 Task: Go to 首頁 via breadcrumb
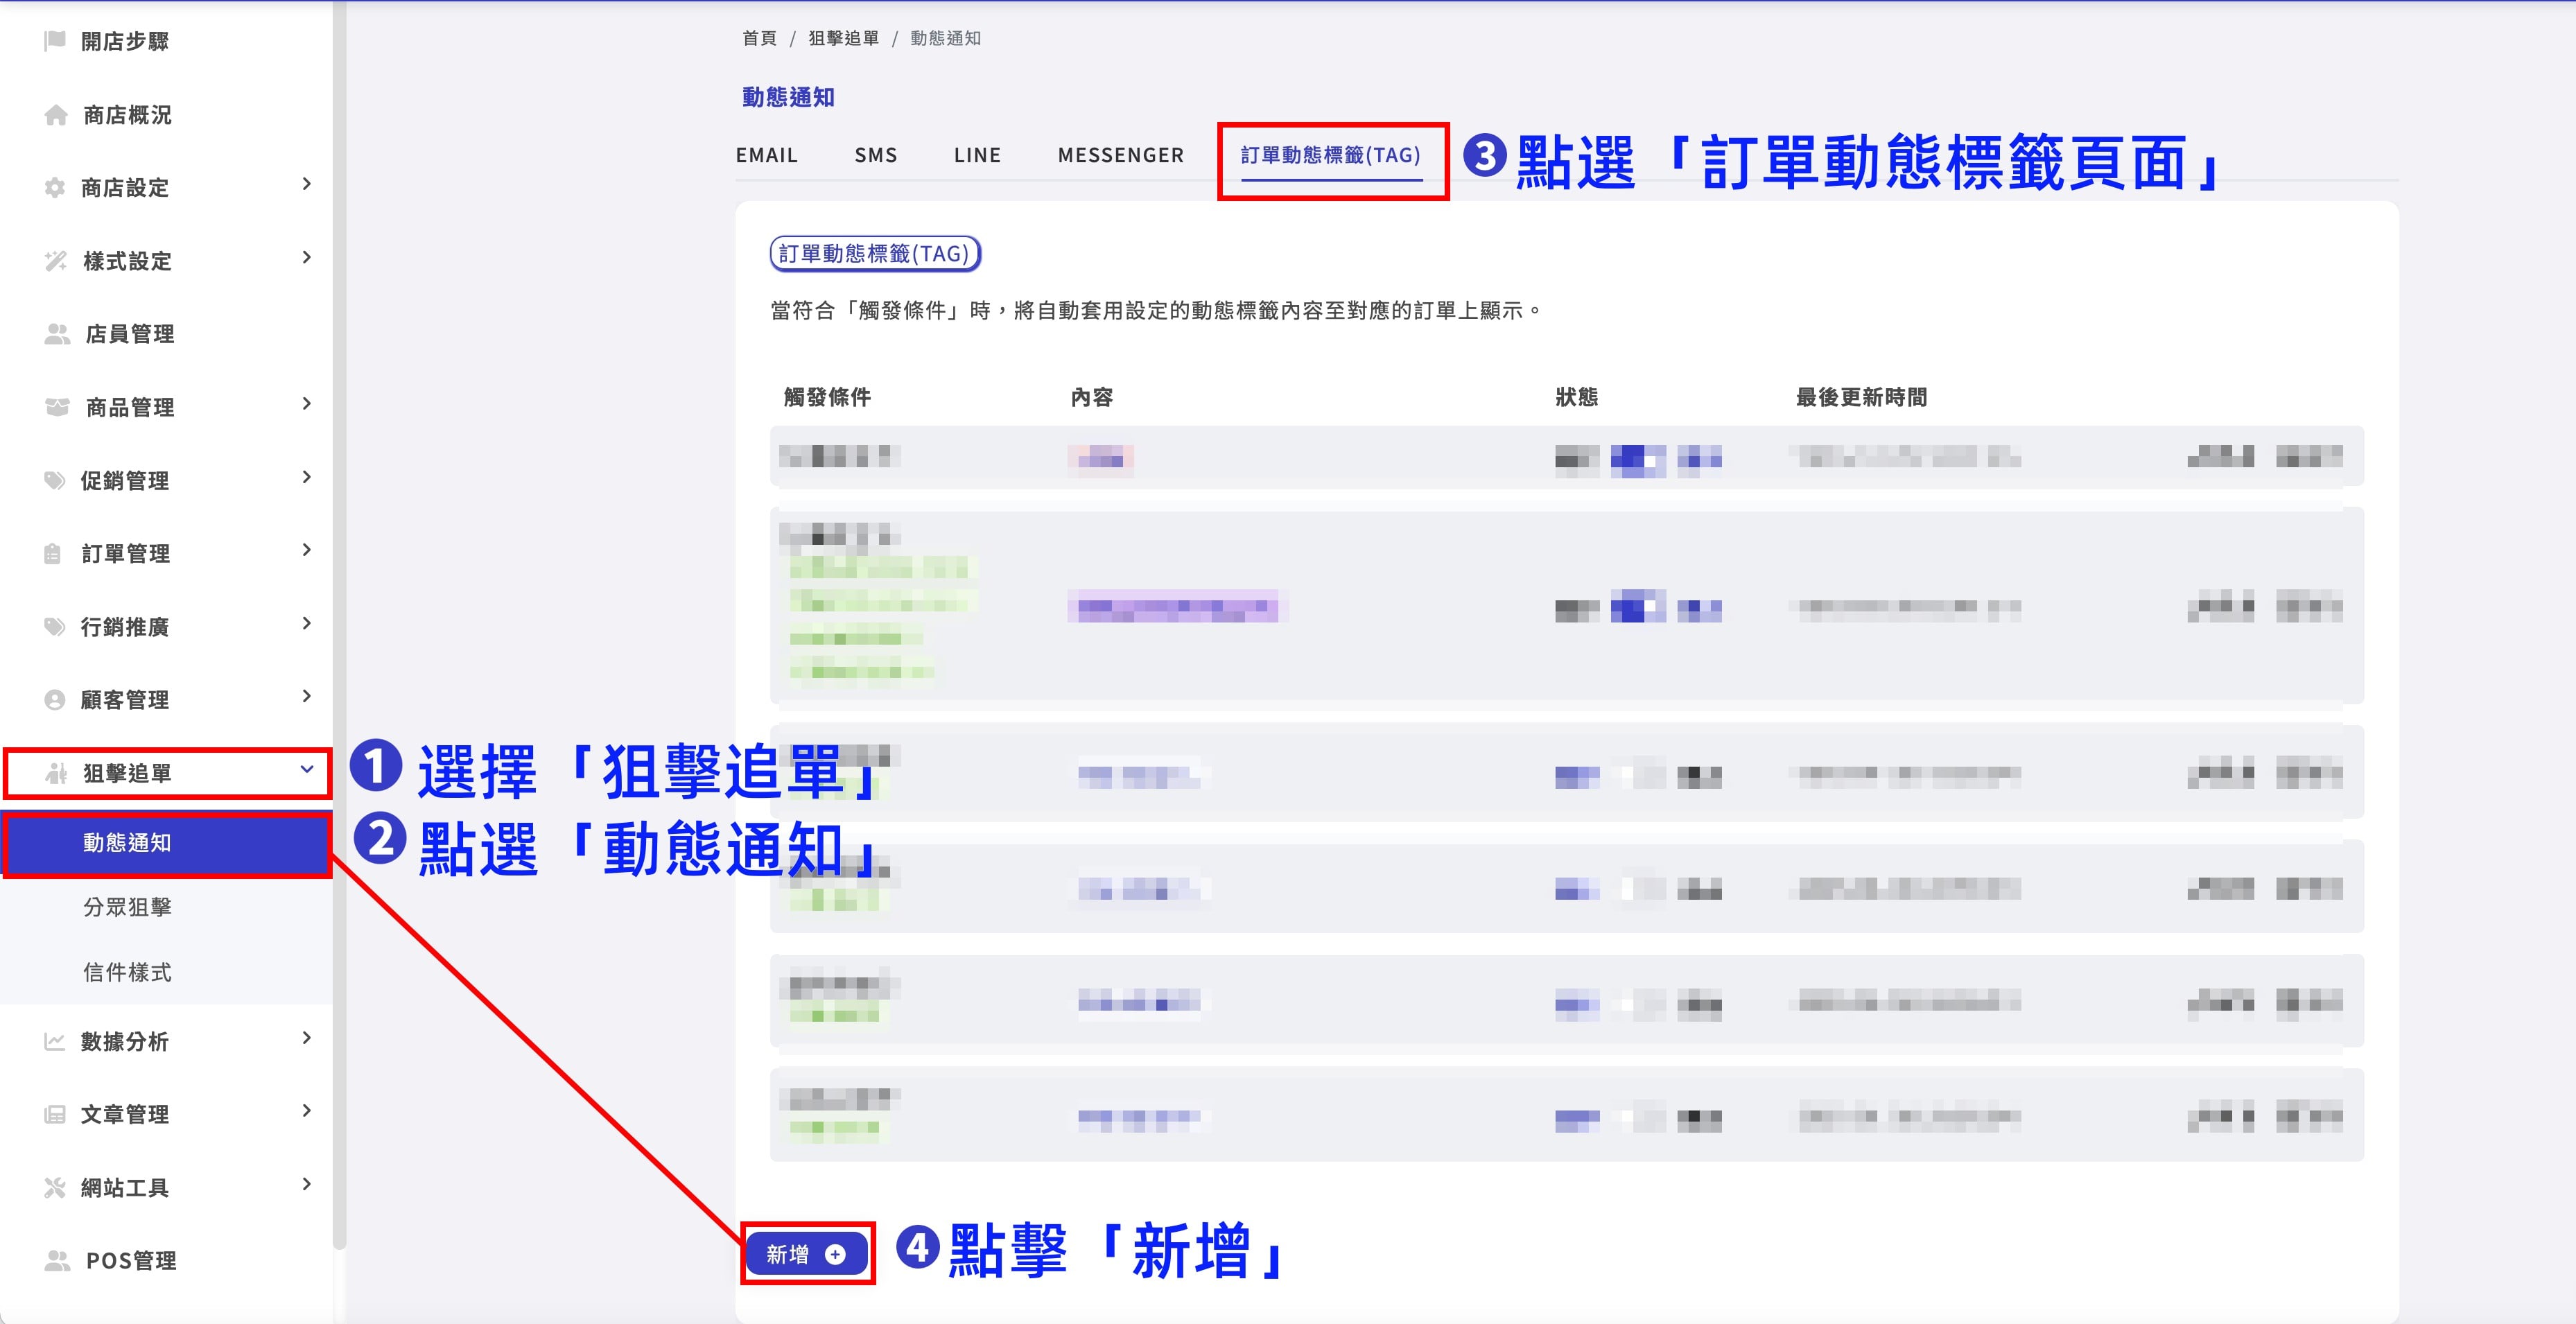click(x=759, y=38)
